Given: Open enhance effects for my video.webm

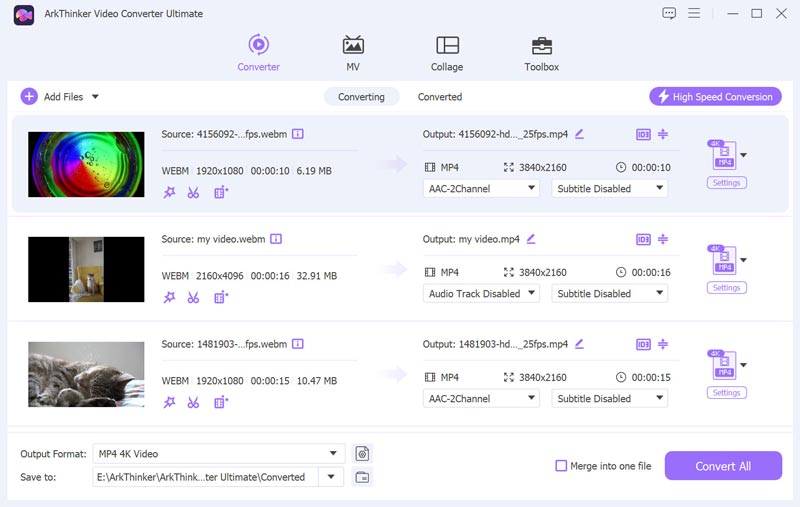Looking at the screenshot, I should [x=169, y=297].
